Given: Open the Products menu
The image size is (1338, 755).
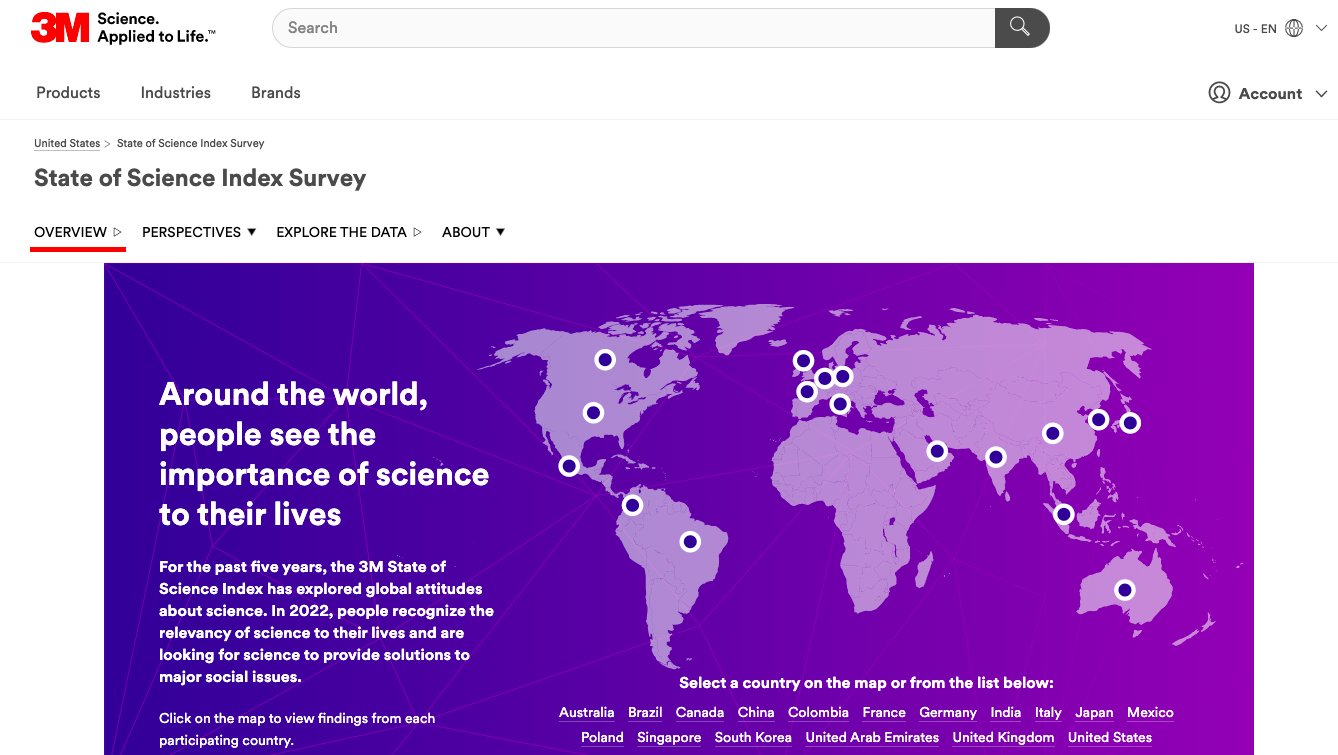Looking at the screenshot, I should point(68,93).
